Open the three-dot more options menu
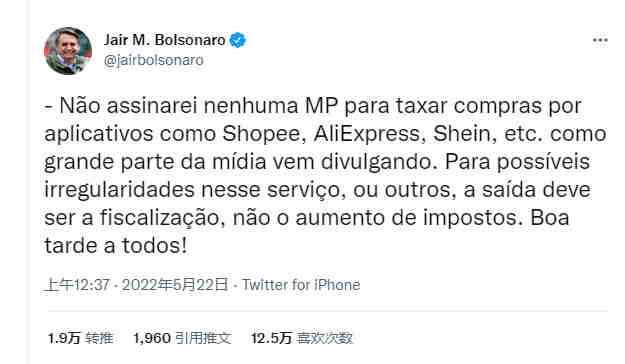The height and width of the screenshot is (364, 625). 600,40
